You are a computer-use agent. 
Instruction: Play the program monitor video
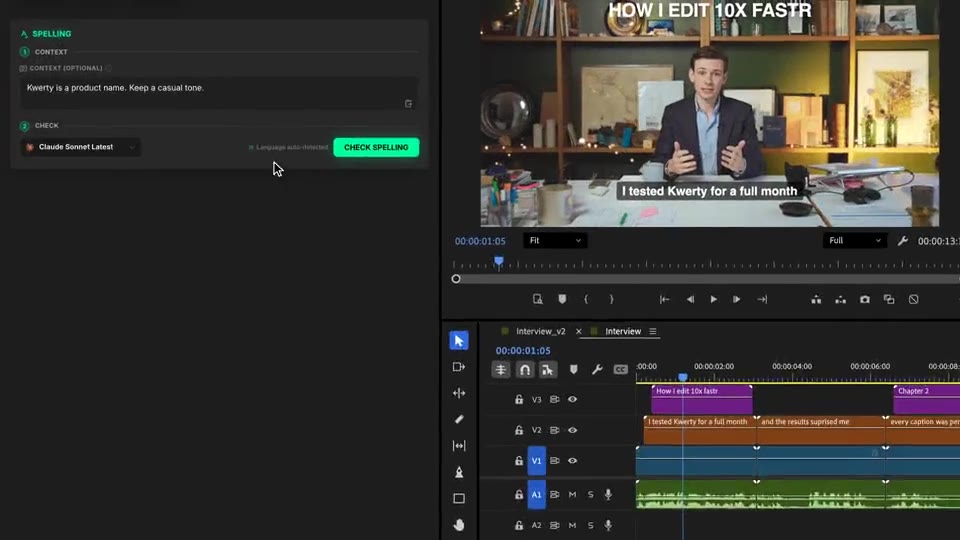pos(713,299)
